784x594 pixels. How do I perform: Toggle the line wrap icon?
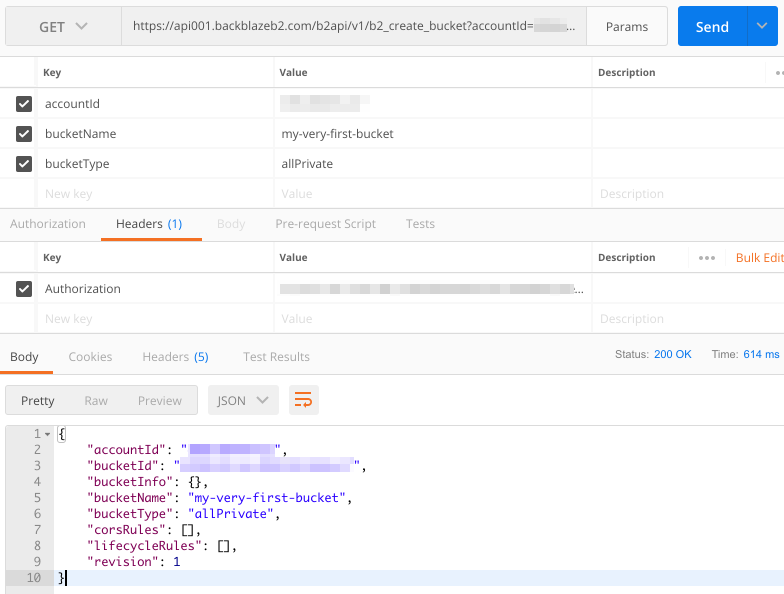[304, 400]
